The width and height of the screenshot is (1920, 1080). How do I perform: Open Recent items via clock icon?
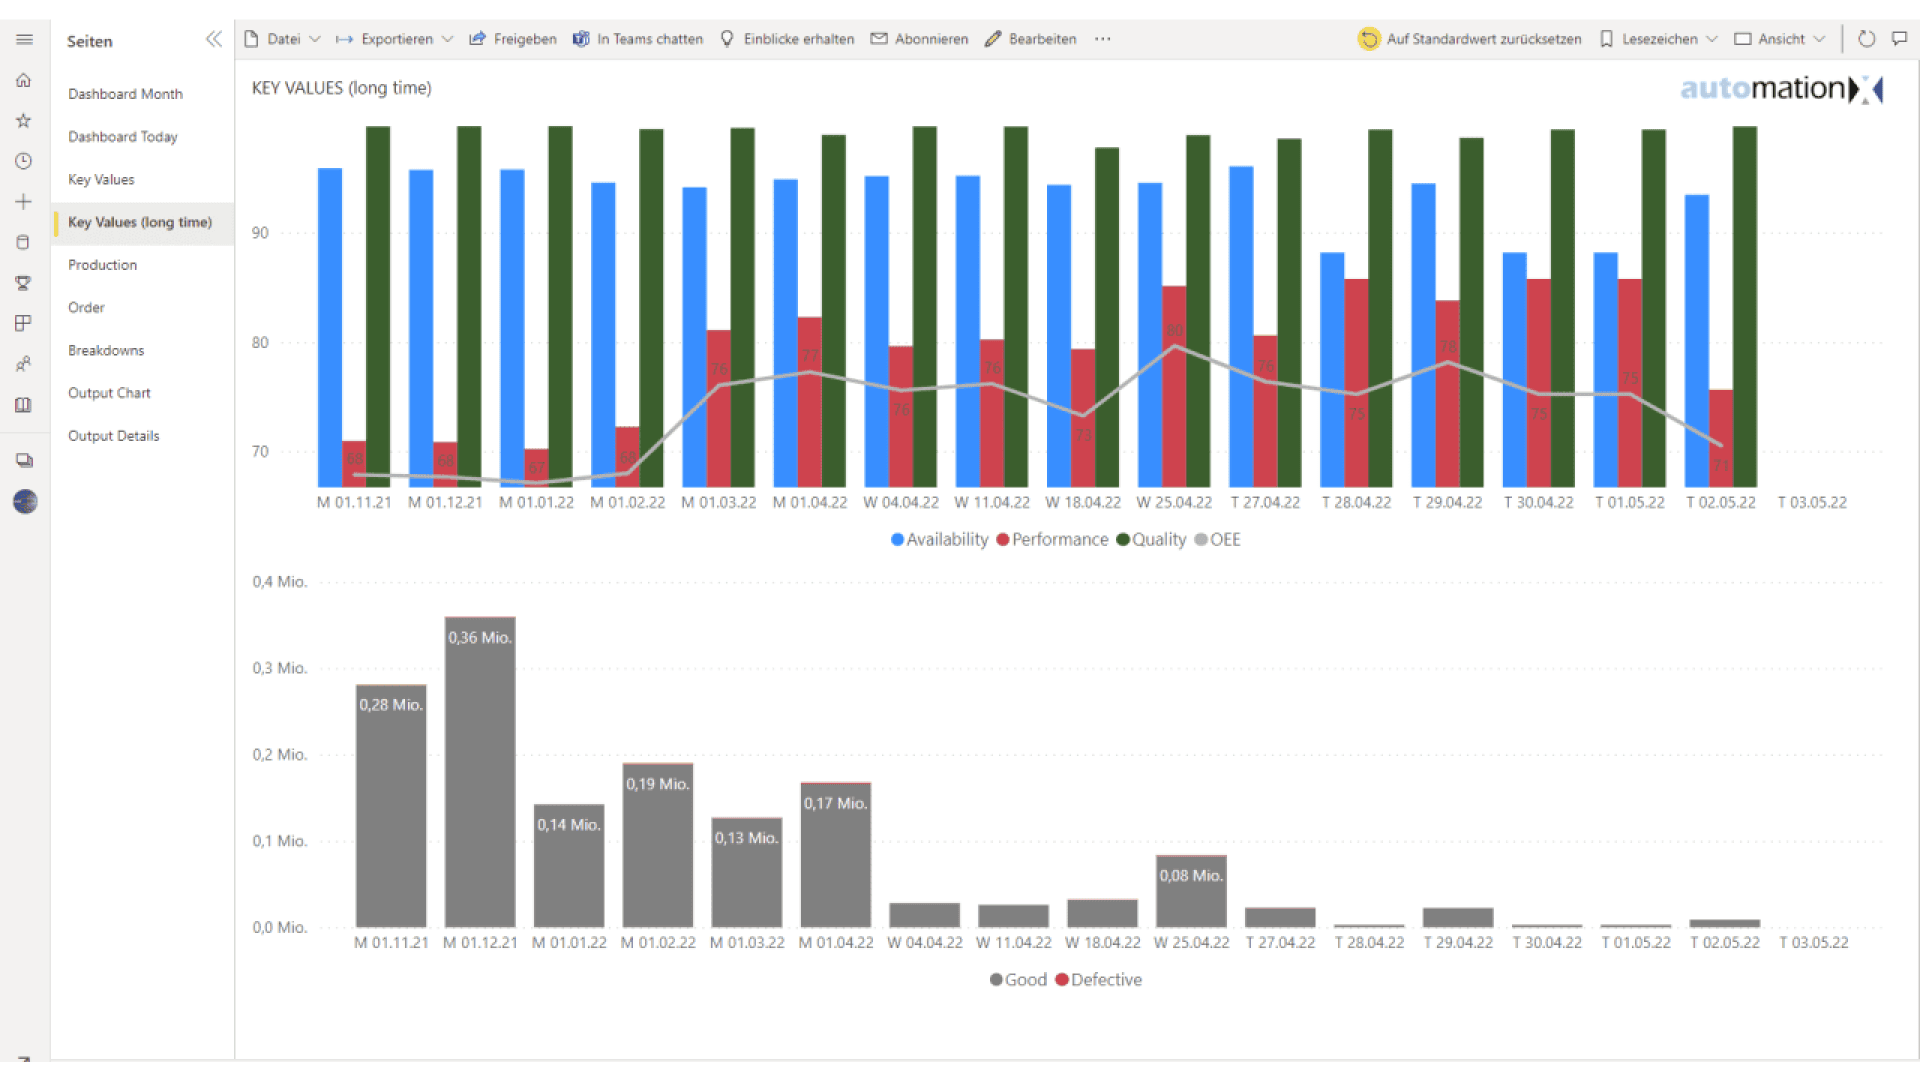[23, 160]
